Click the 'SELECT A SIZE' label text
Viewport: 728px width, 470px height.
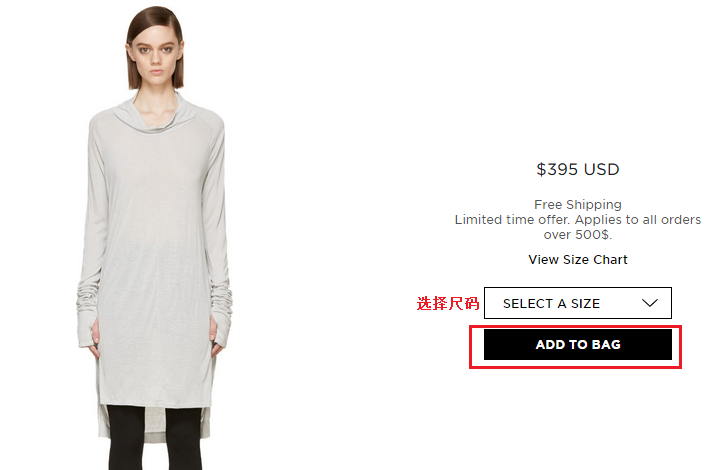[551, 304]
